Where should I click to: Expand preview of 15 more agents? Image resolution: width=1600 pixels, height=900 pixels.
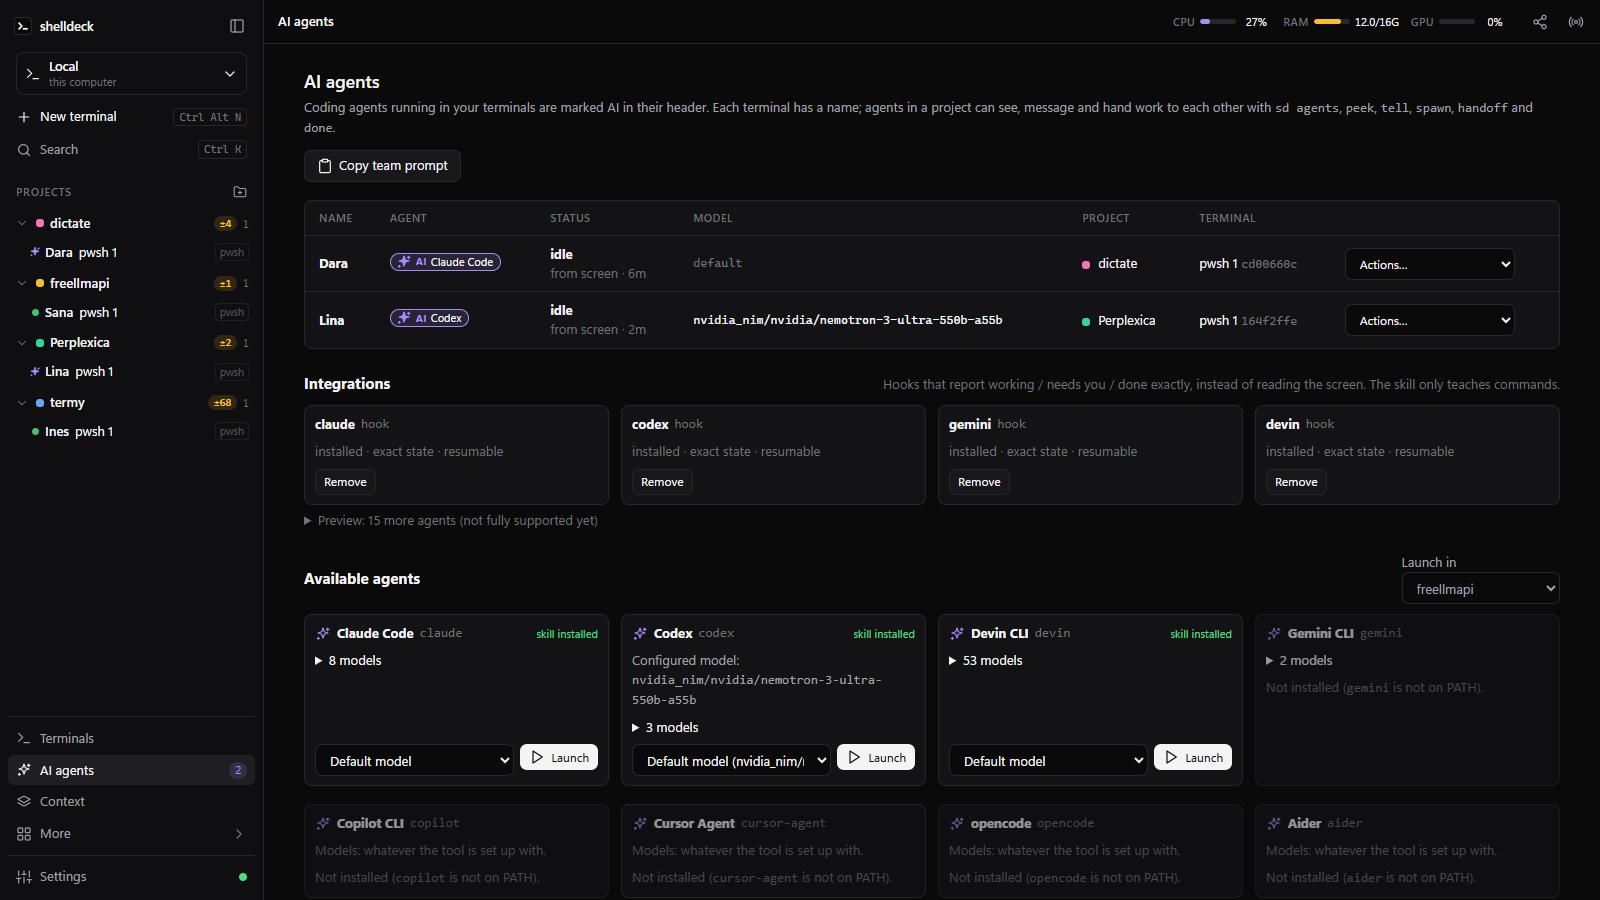(451, 521)
